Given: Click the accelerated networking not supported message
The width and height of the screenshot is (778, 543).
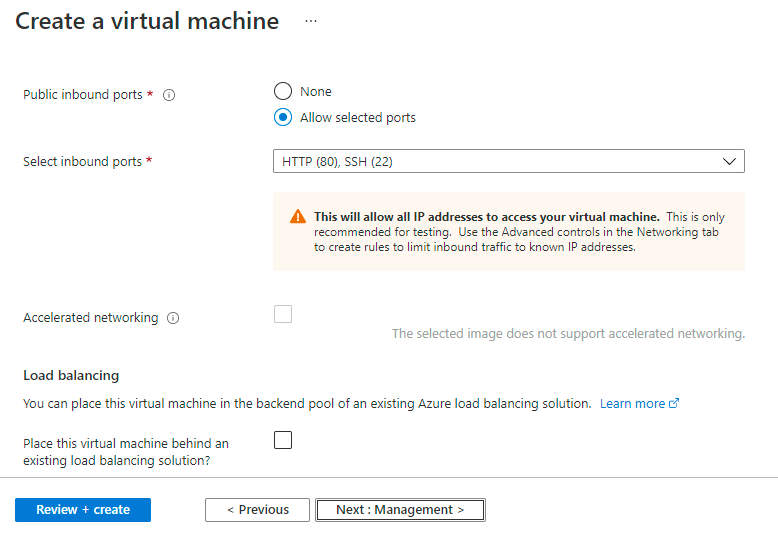Looking at the screenshot, I should pyautogui.click(x=567, y=334).
